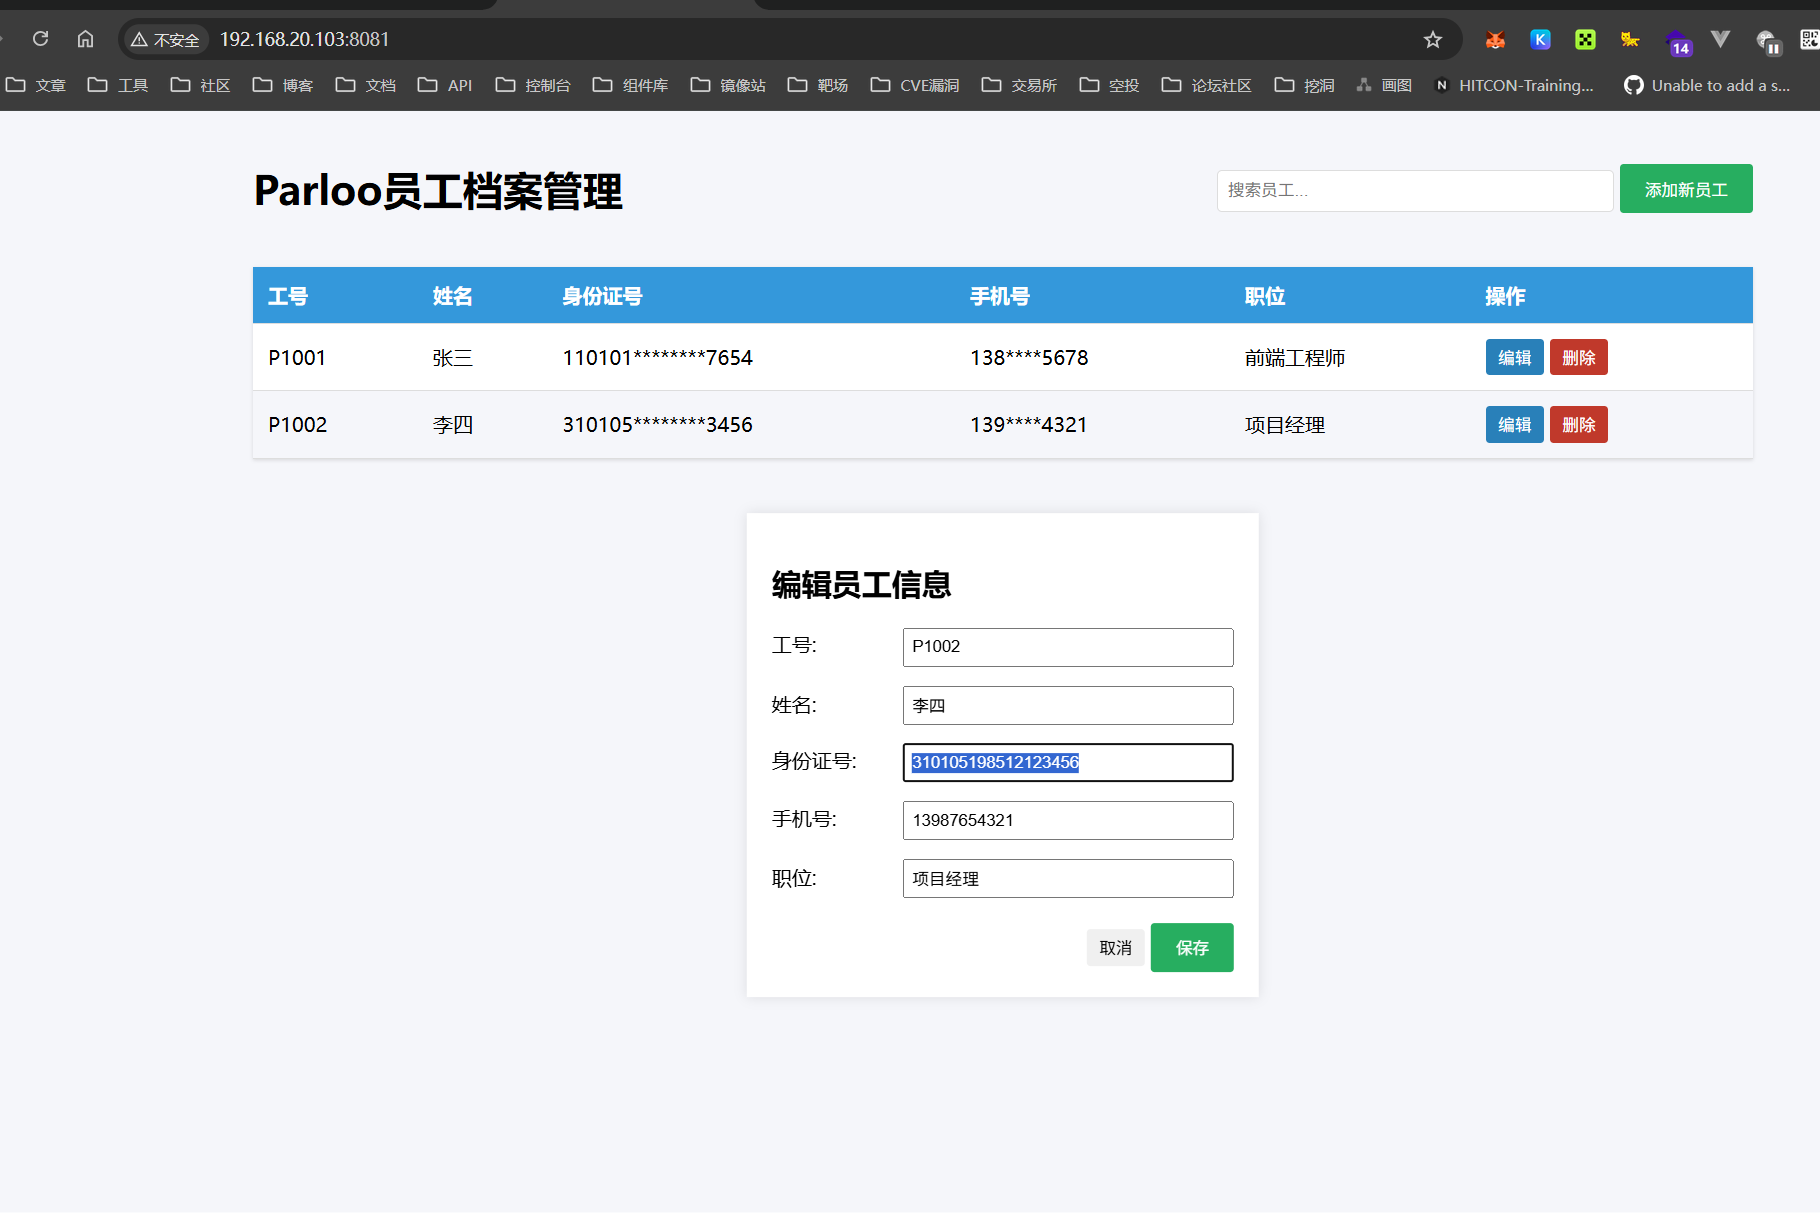The height and width of the screenshot is (1213, 1820).
Task: Click the 工号 field containing P1002
Action: click(x=1068, y=647)
